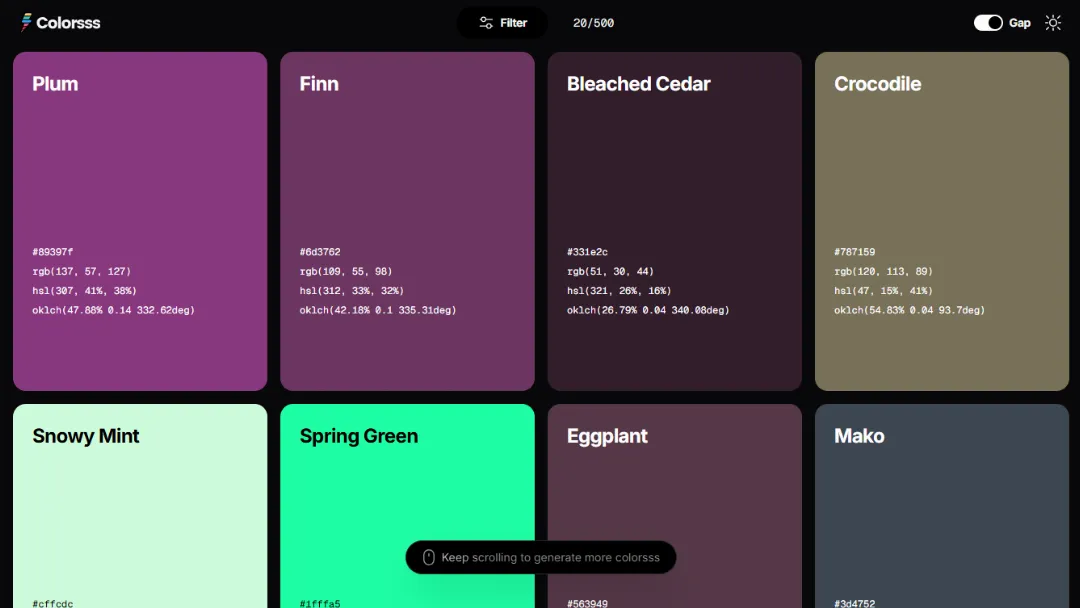This screenshot has height=608, width=1080.
Task: Select the Plum color card title
Action: pos(55,84)
